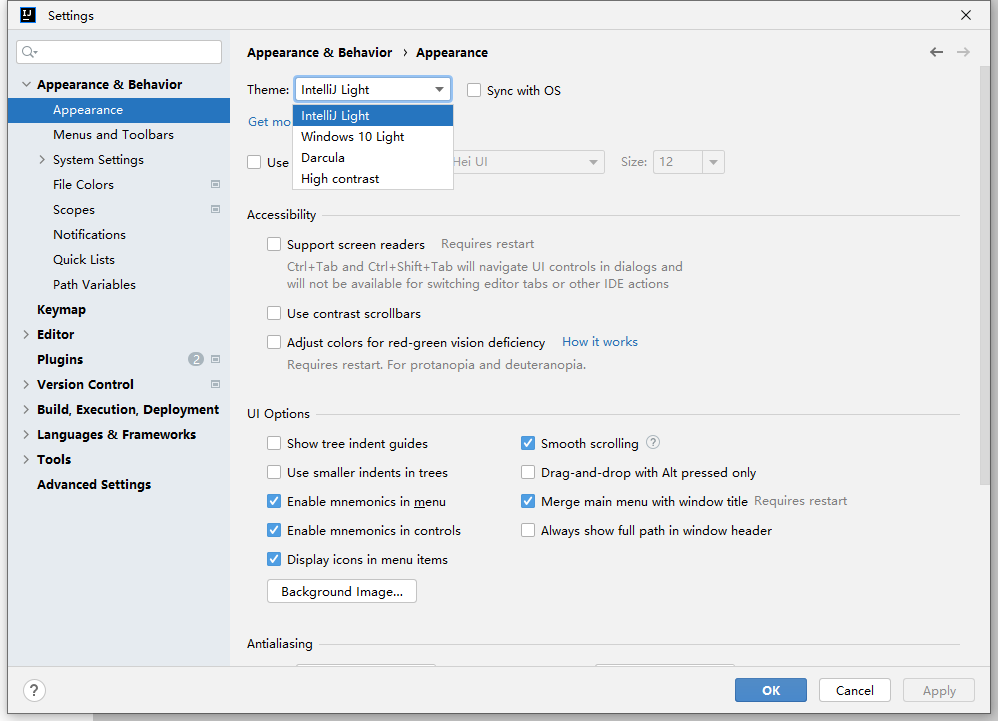Choose High contrast theme
Viewport: 998px width, 721px height.
click(373, 179)
